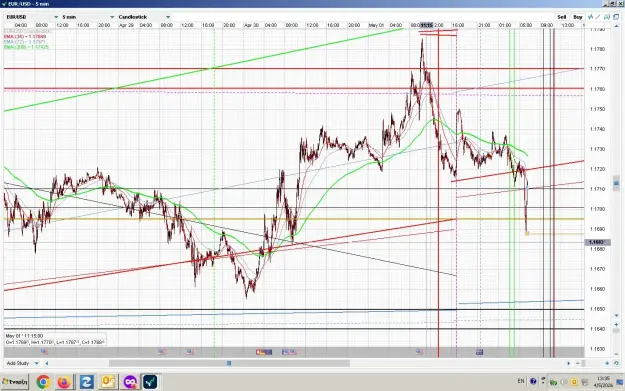Click the reset chart view icon
The height and width of the screenshot is (391, 625).
(x=616, y=363)
